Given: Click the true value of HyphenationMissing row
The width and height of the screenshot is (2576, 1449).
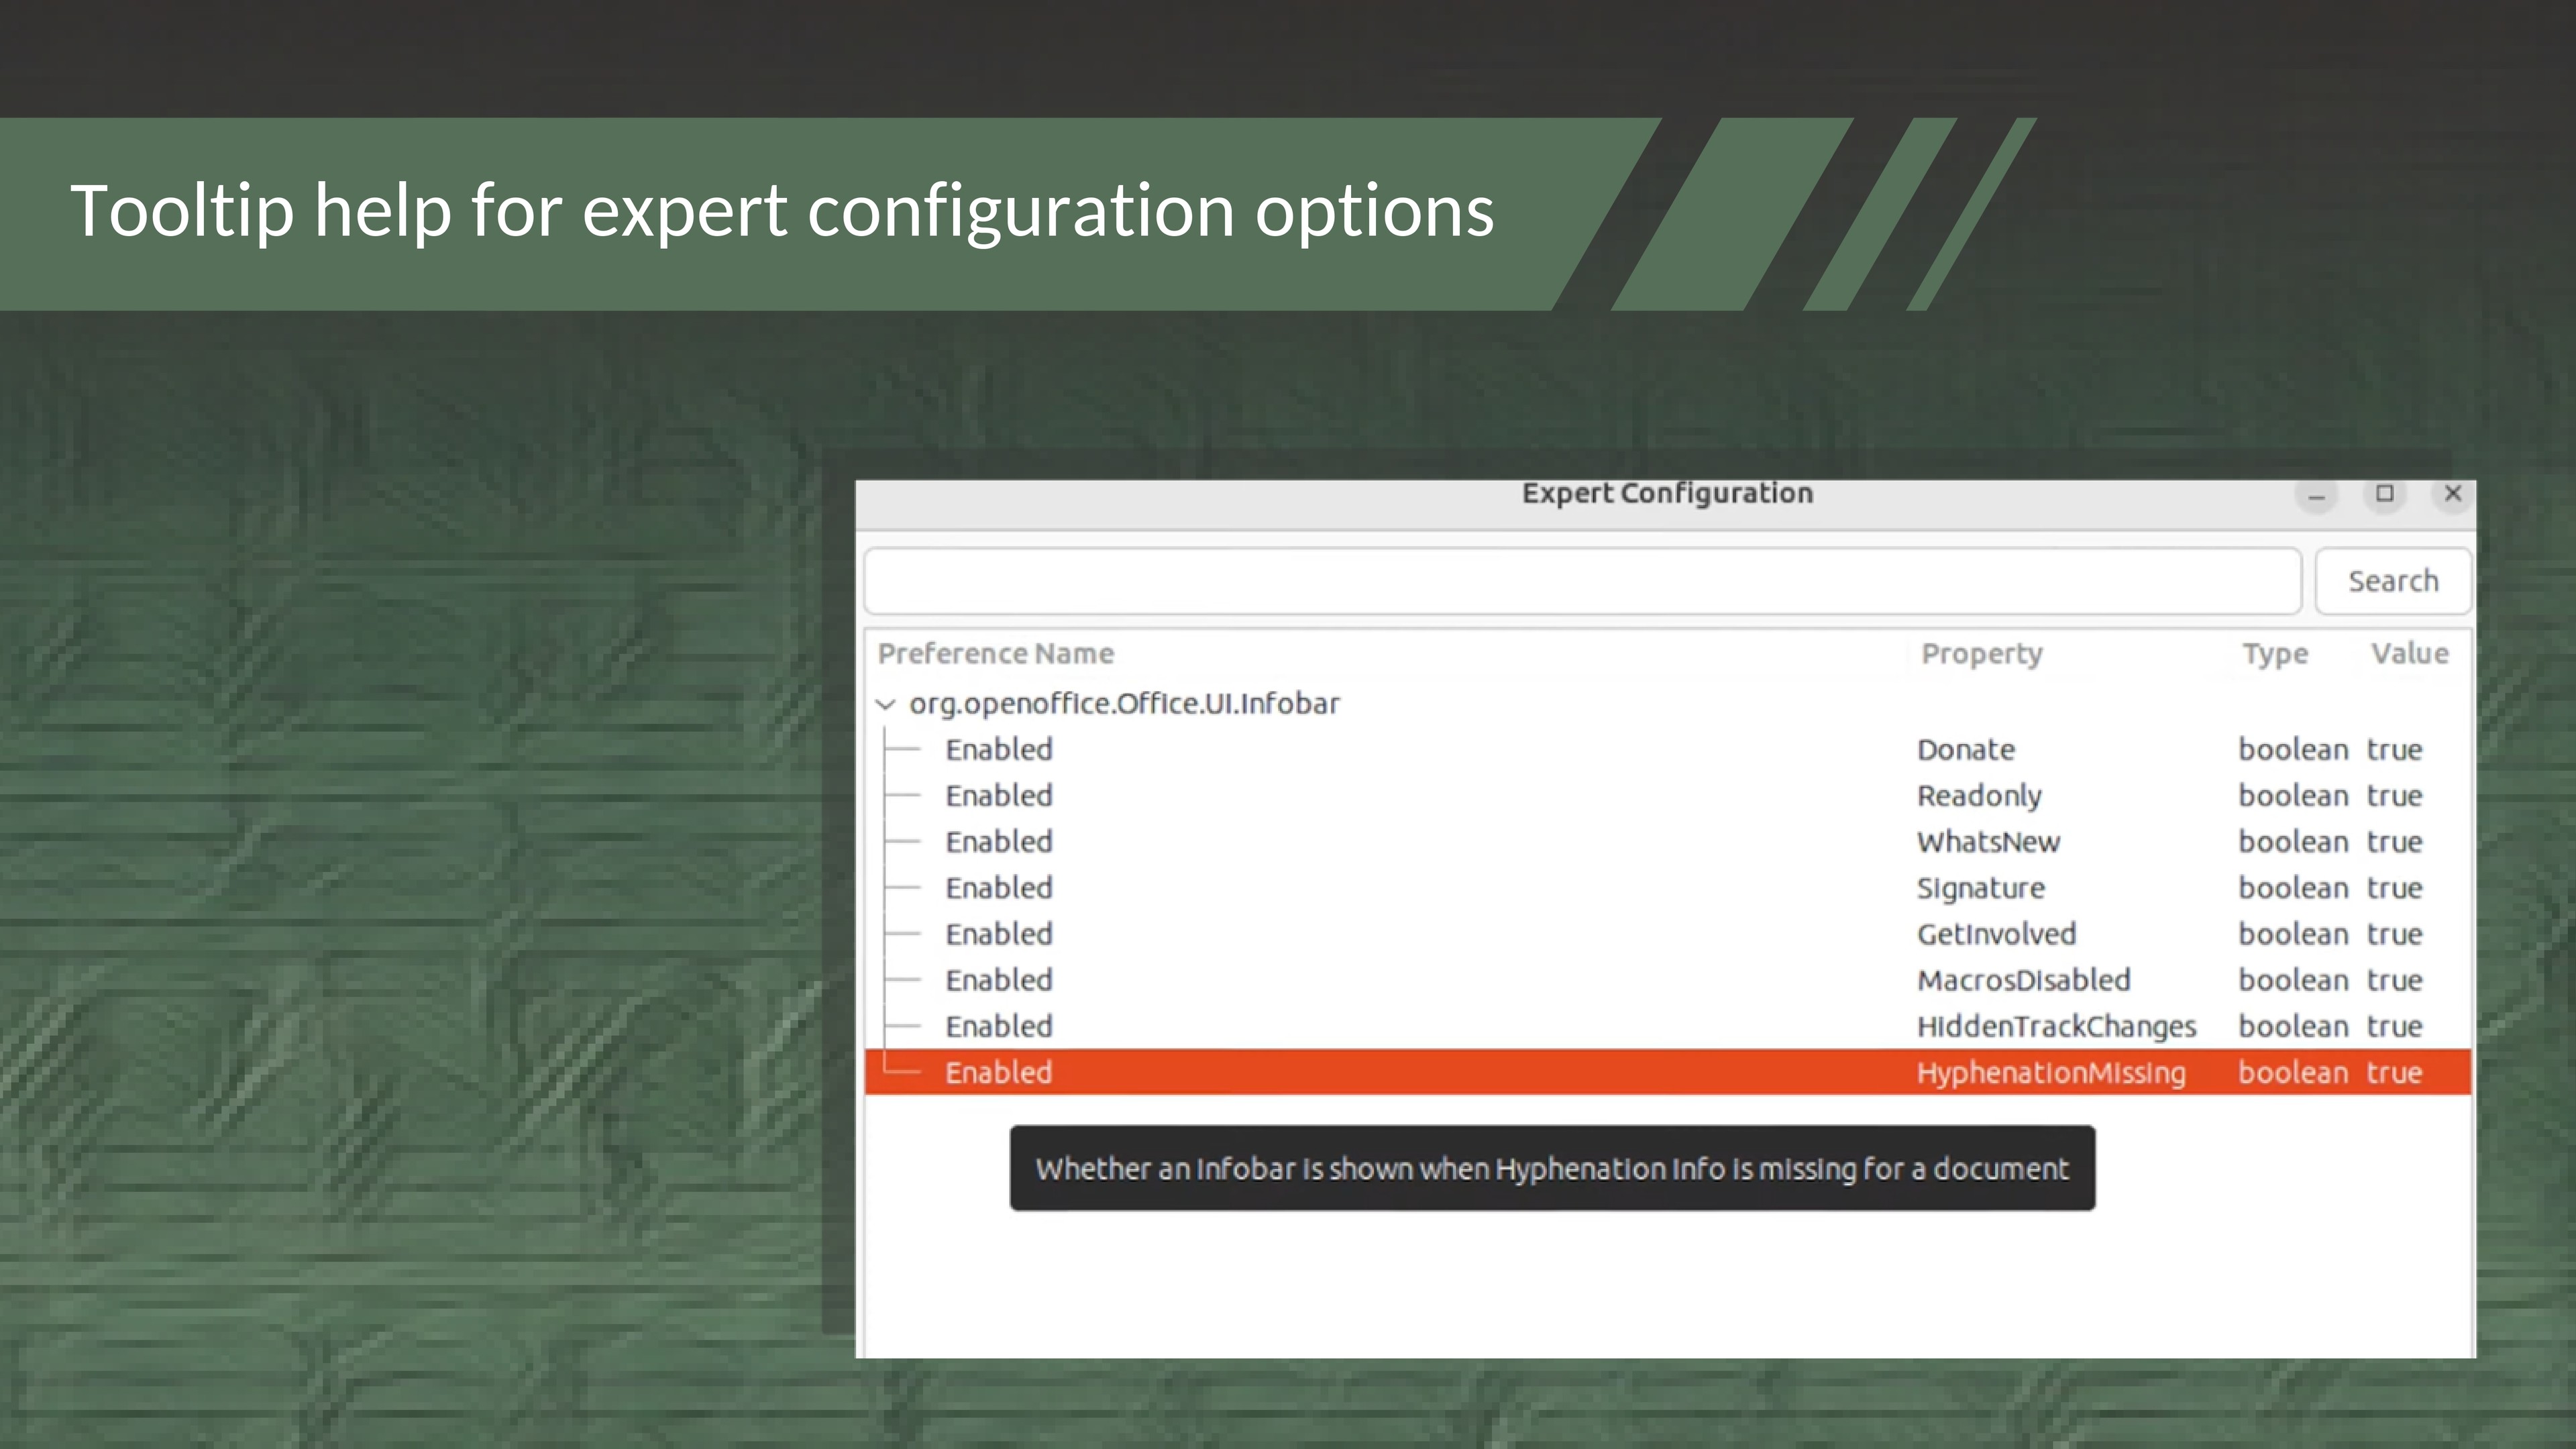Looking at the screenshot, I should pyautogui.click(x=2394, y=1072).
